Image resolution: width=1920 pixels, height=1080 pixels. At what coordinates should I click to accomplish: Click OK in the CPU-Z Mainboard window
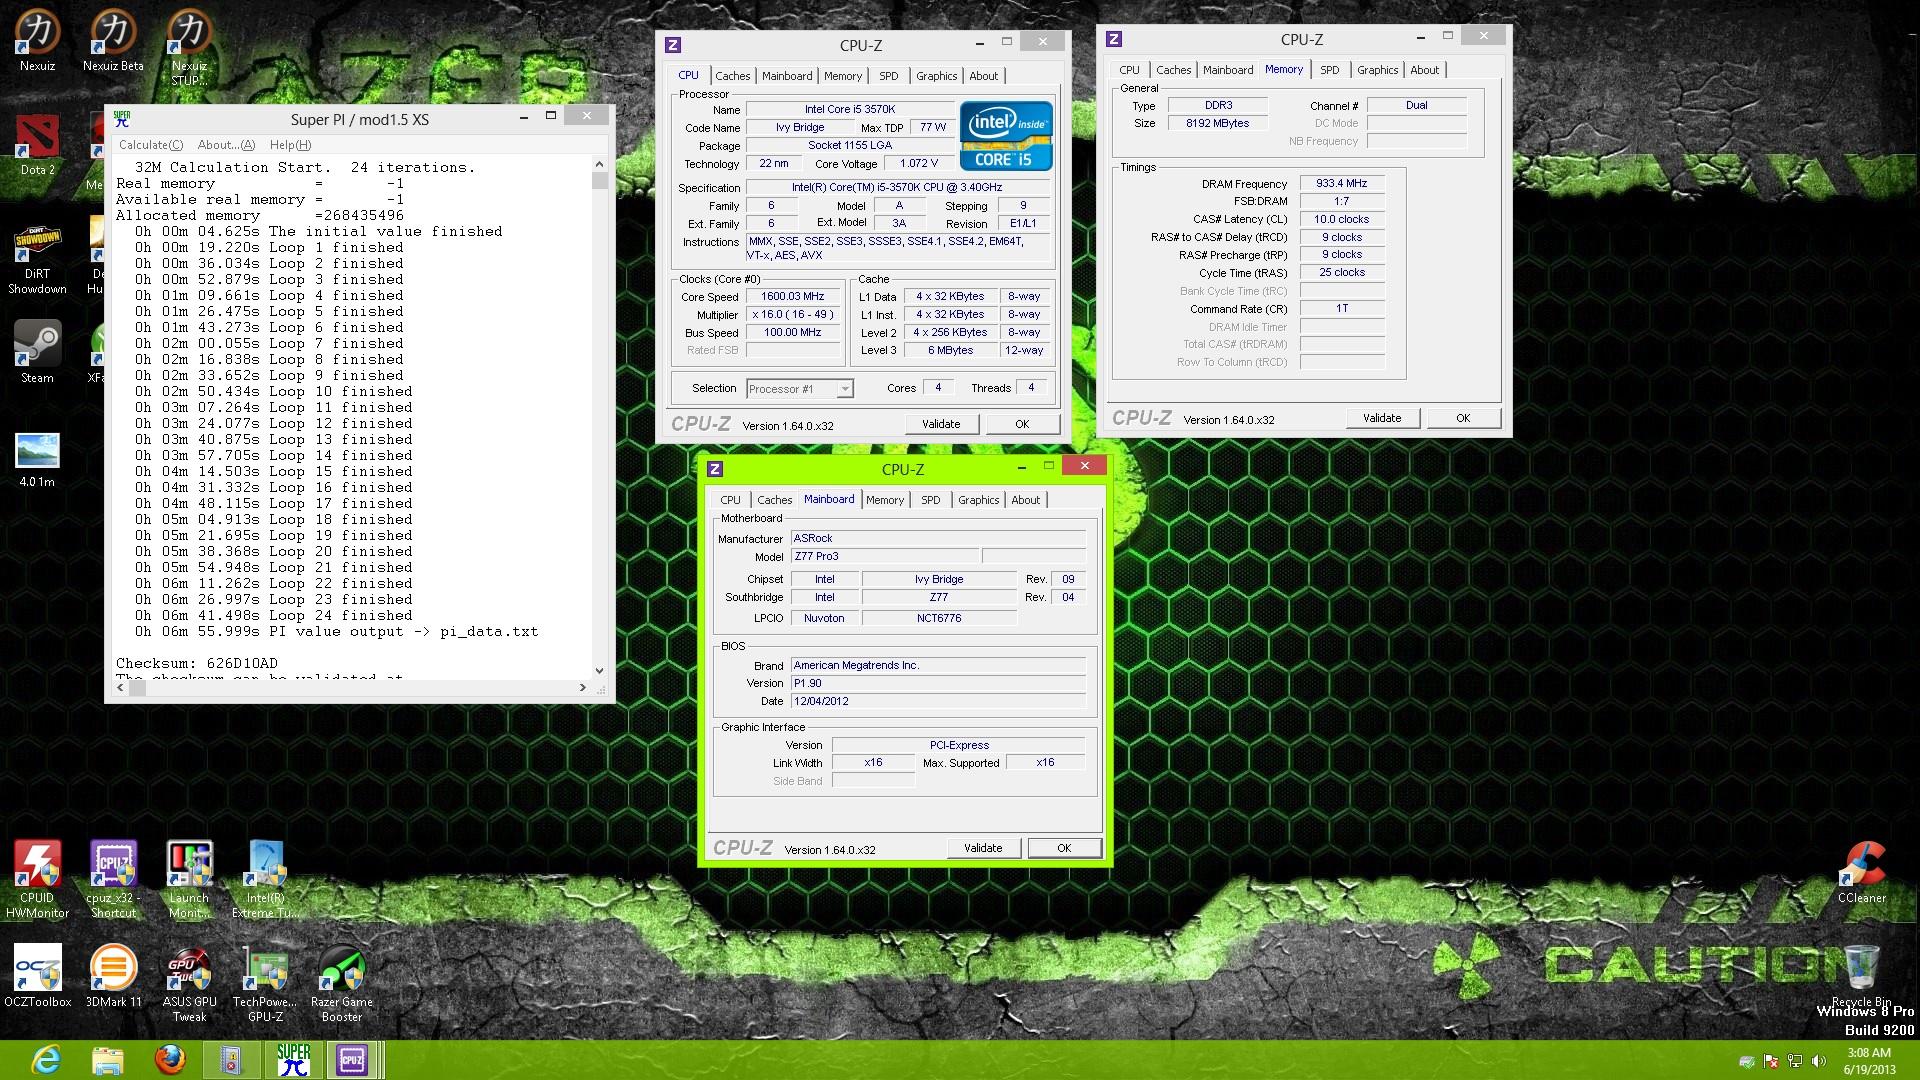click(1064, 848)
